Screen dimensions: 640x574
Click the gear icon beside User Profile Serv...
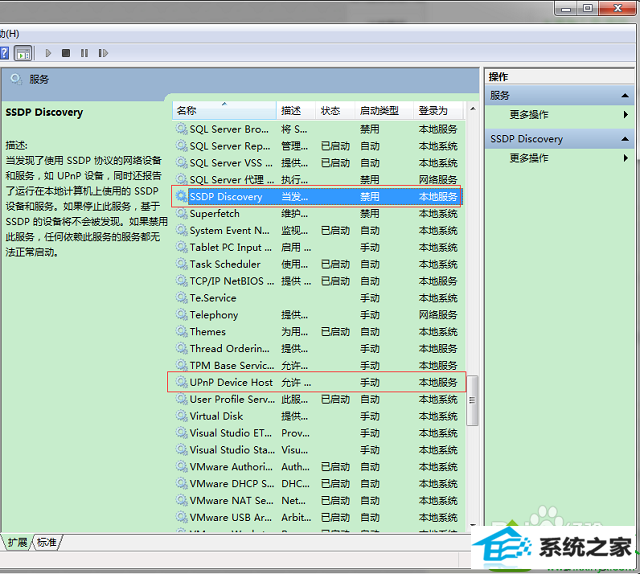point(181,399)
